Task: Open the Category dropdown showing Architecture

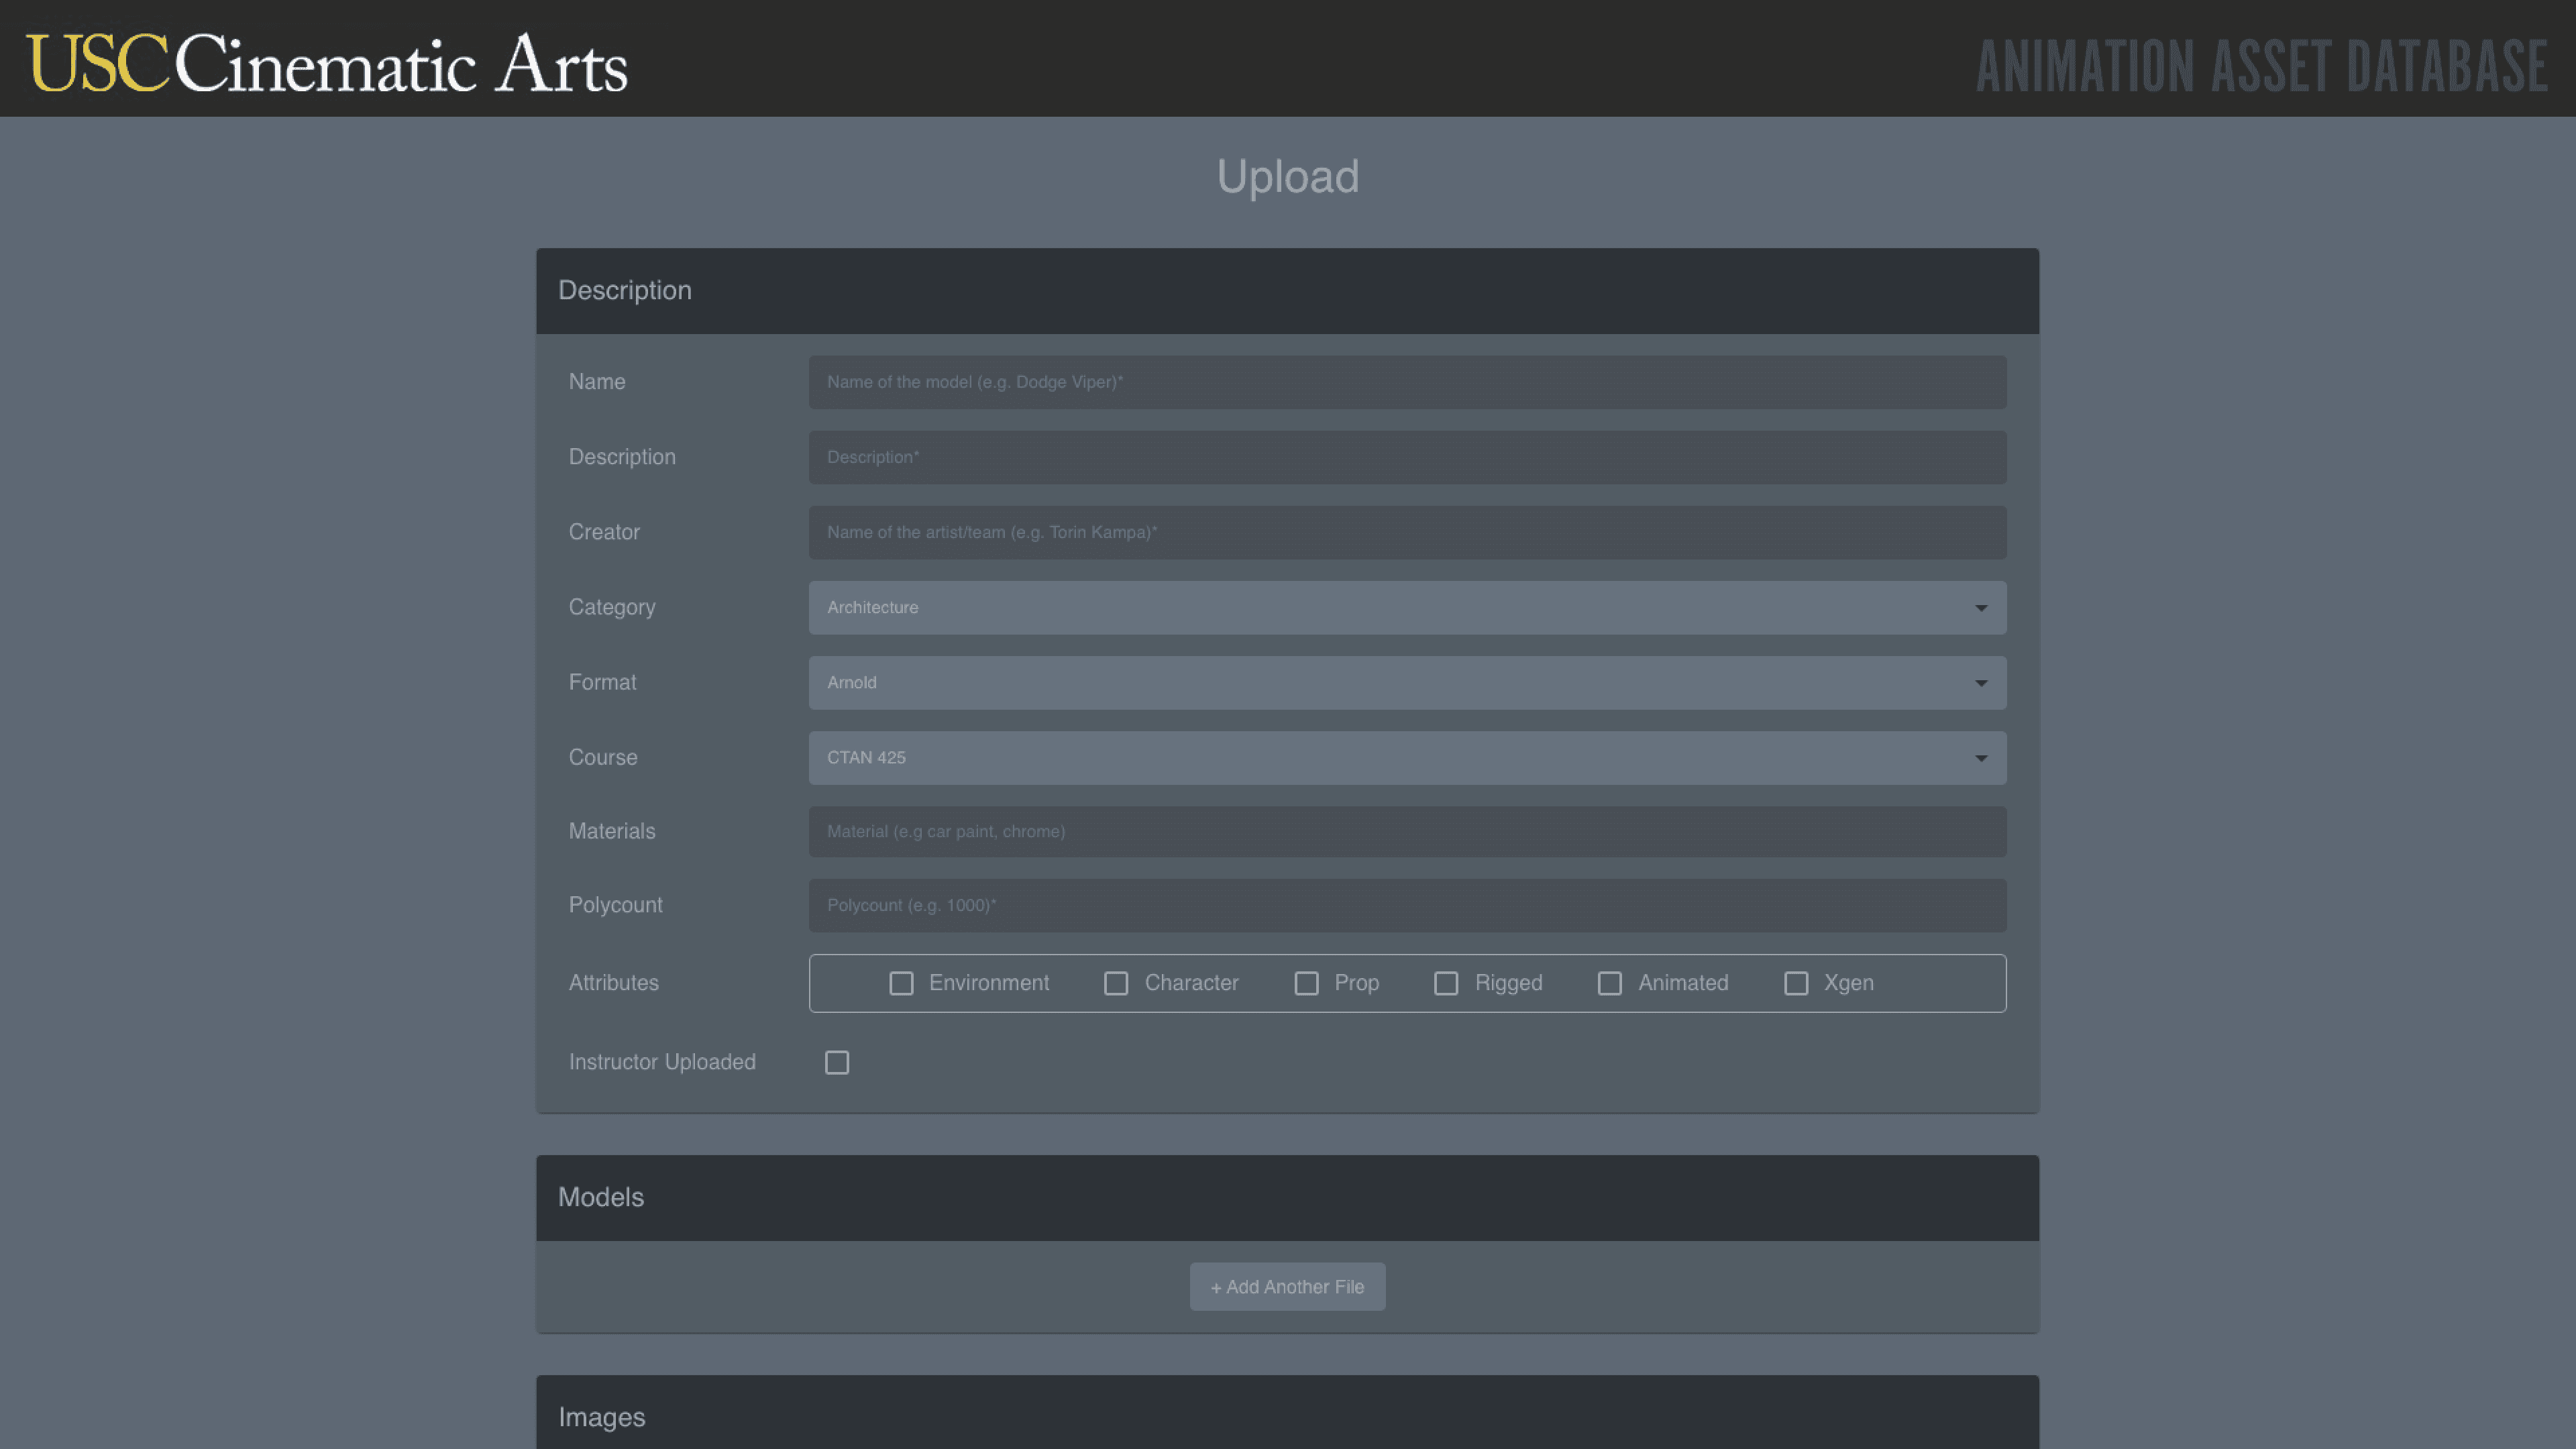Action: pyautogui.click(x=1407, y=607)
